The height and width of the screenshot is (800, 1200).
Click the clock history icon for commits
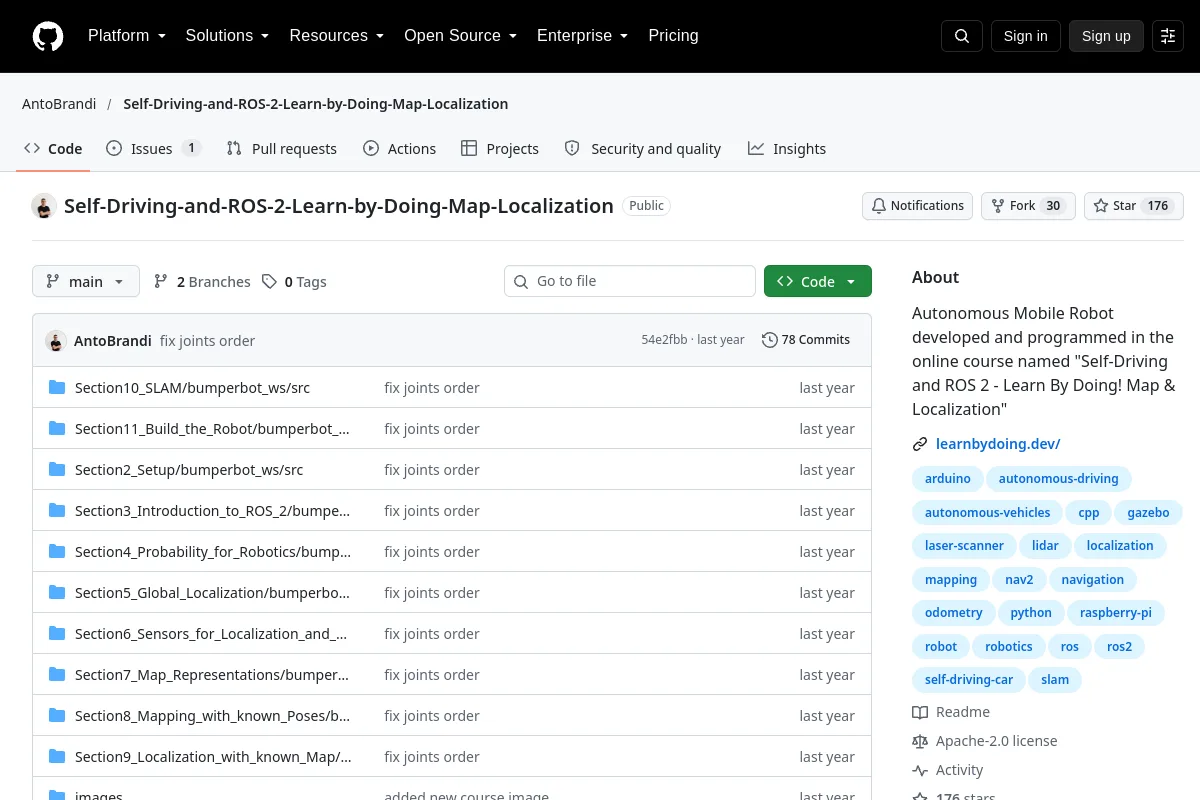coord(769,340)
